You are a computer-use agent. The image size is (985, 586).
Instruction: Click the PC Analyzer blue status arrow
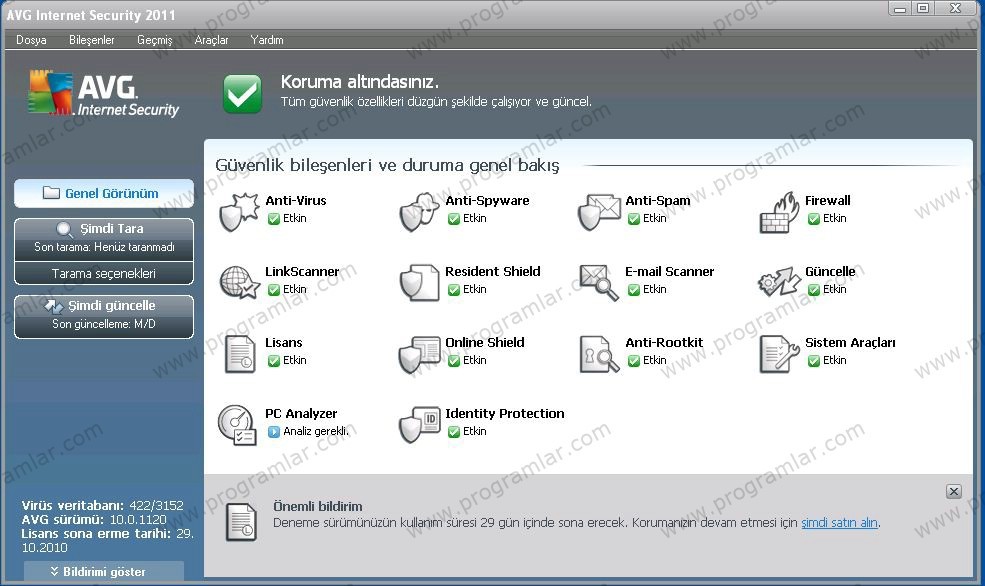point(274,431)
